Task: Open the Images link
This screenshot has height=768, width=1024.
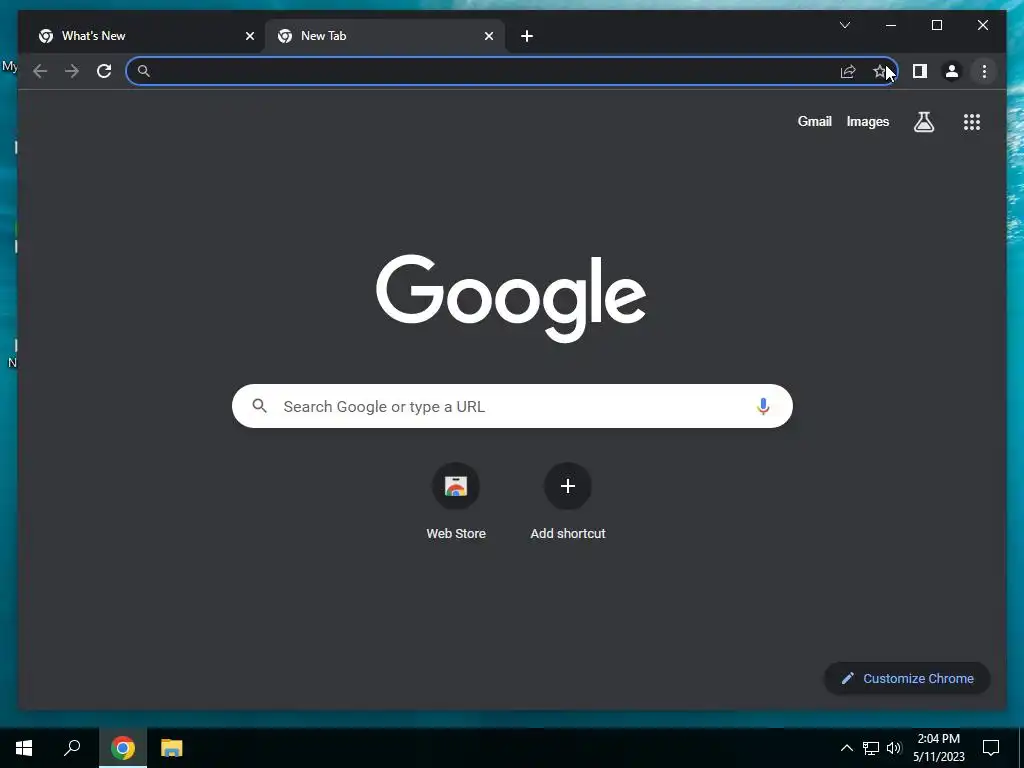Action: coord(867,121)
